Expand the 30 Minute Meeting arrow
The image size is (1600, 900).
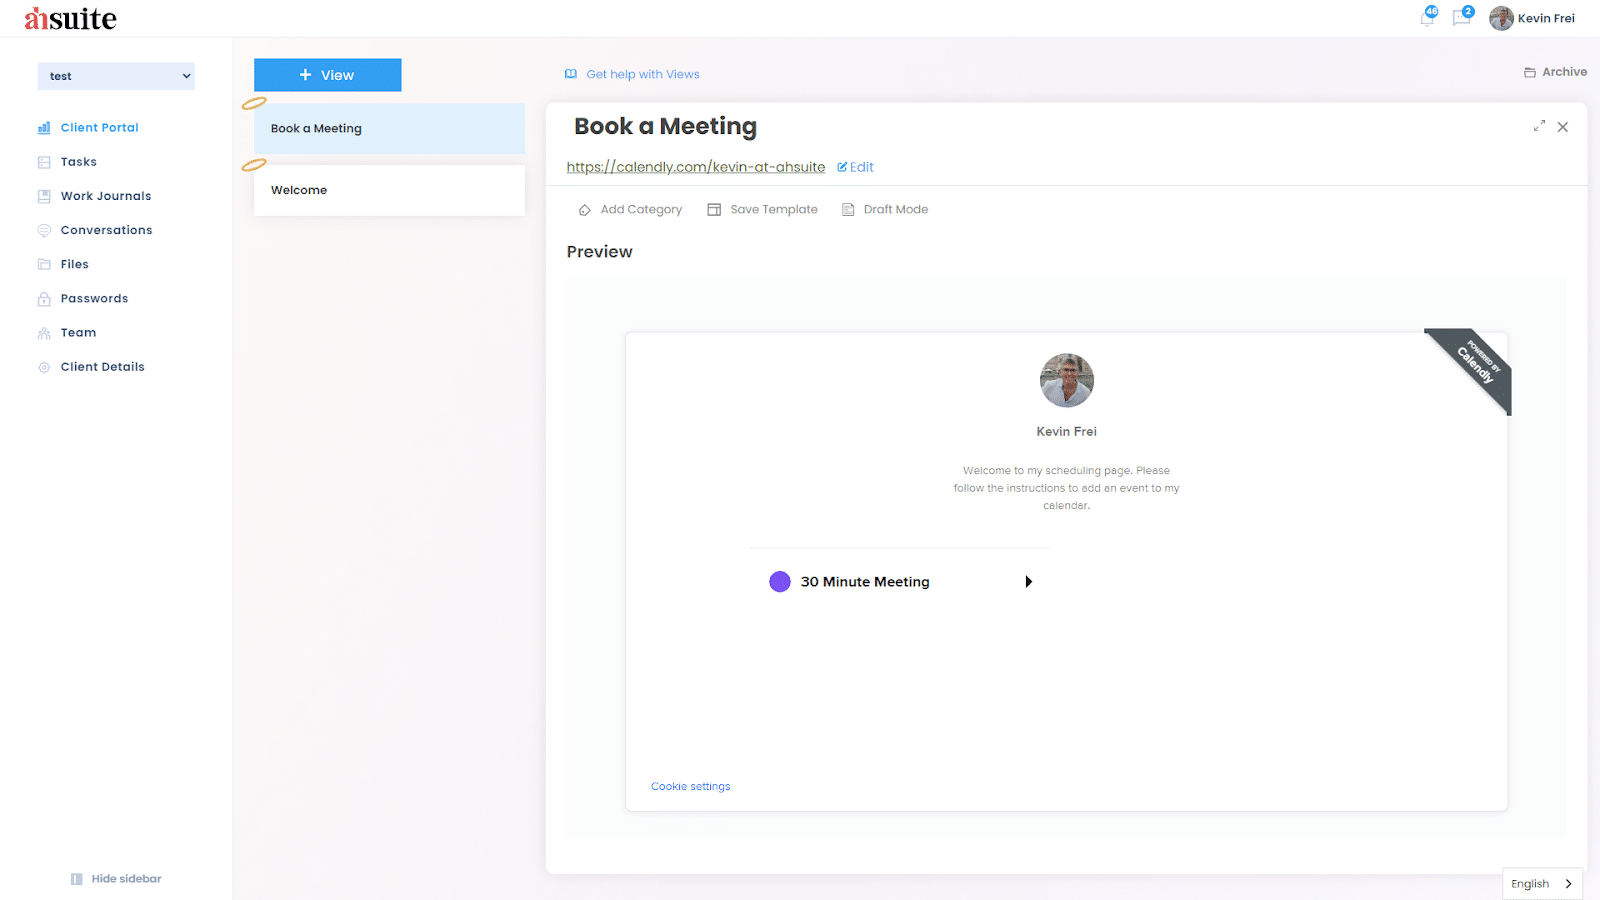pos(1028,582)
